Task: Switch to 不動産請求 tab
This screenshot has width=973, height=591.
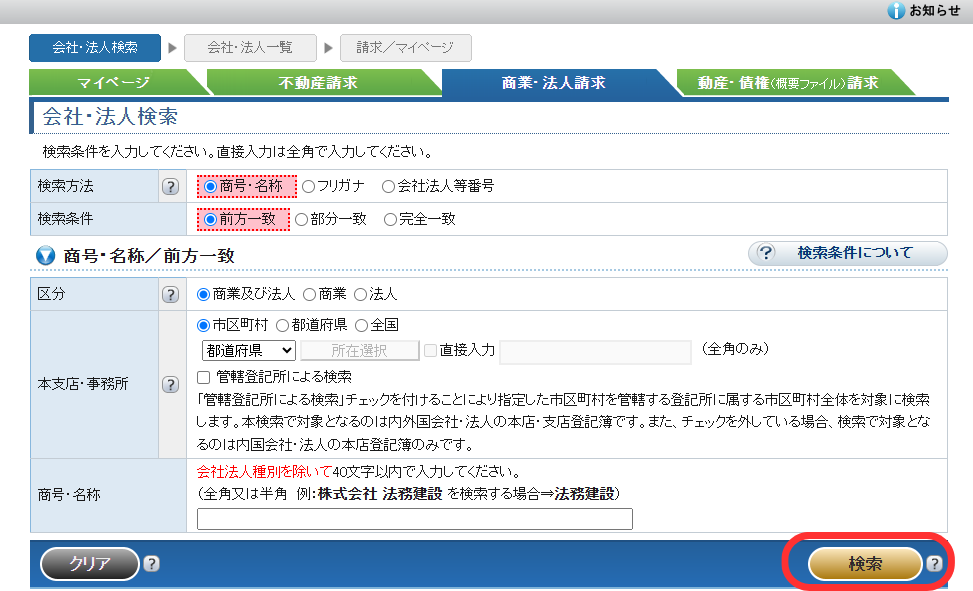Action: click(x=318, y=83)
